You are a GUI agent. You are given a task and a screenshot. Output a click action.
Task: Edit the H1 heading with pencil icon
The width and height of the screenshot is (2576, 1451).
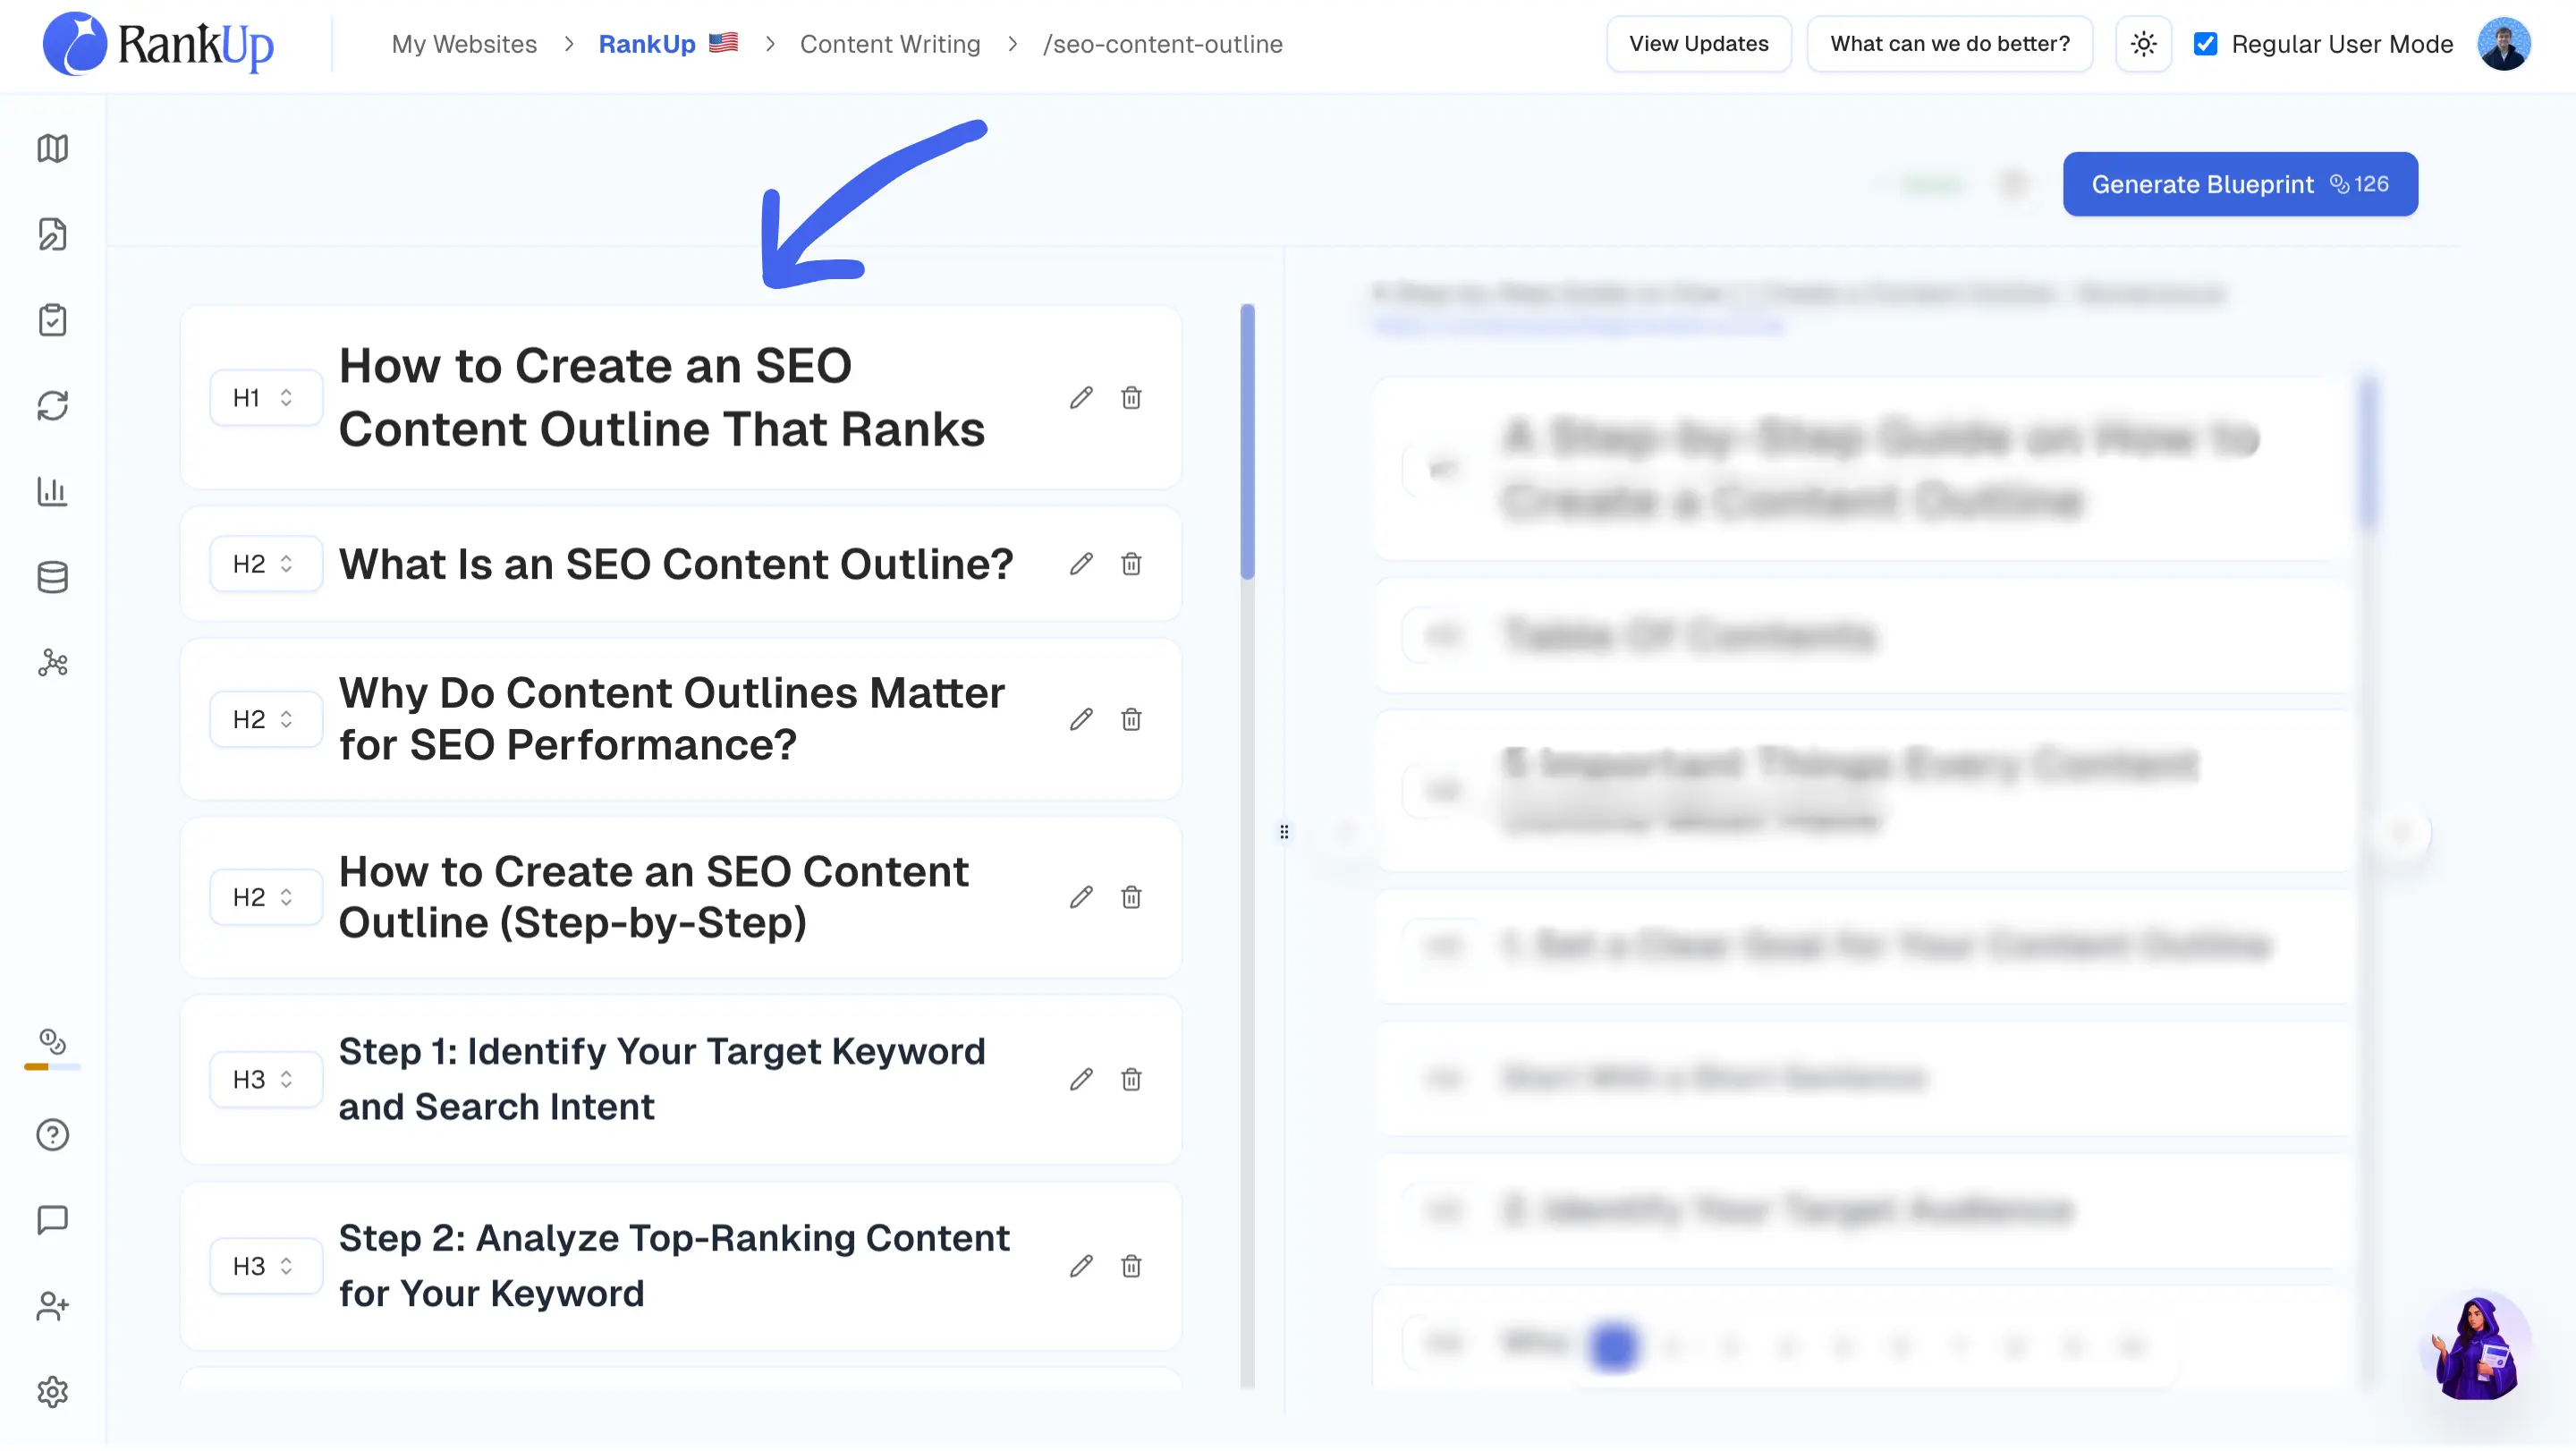(1081, 398)
